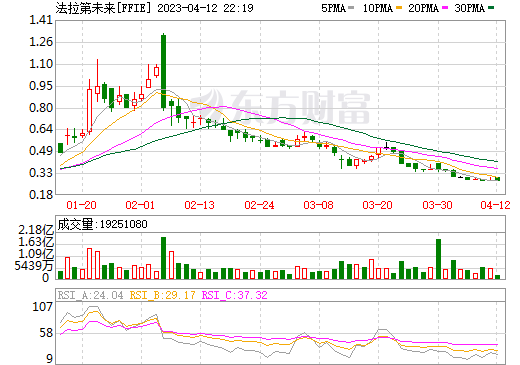This screenshot has height=365, width=520.
Task: Click the 30PMA legend label
Action: 469,8
